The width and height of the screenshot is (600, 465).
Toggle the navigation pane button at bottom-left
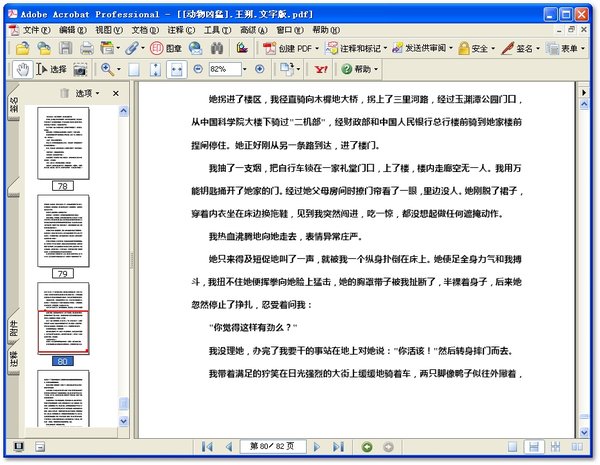click(18, 447)
